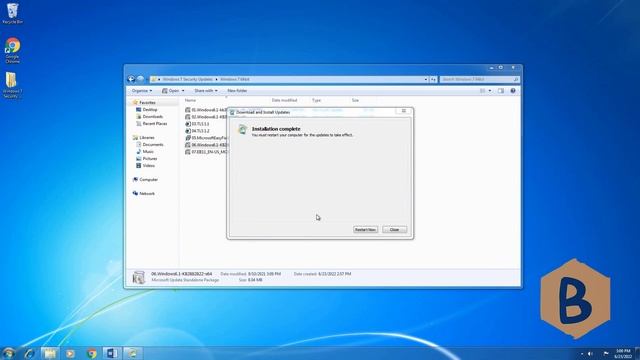The height and width of the screenshot is (360, 640).
Task: Open Action Center flag in tray
Action: [x=606, y=353]
